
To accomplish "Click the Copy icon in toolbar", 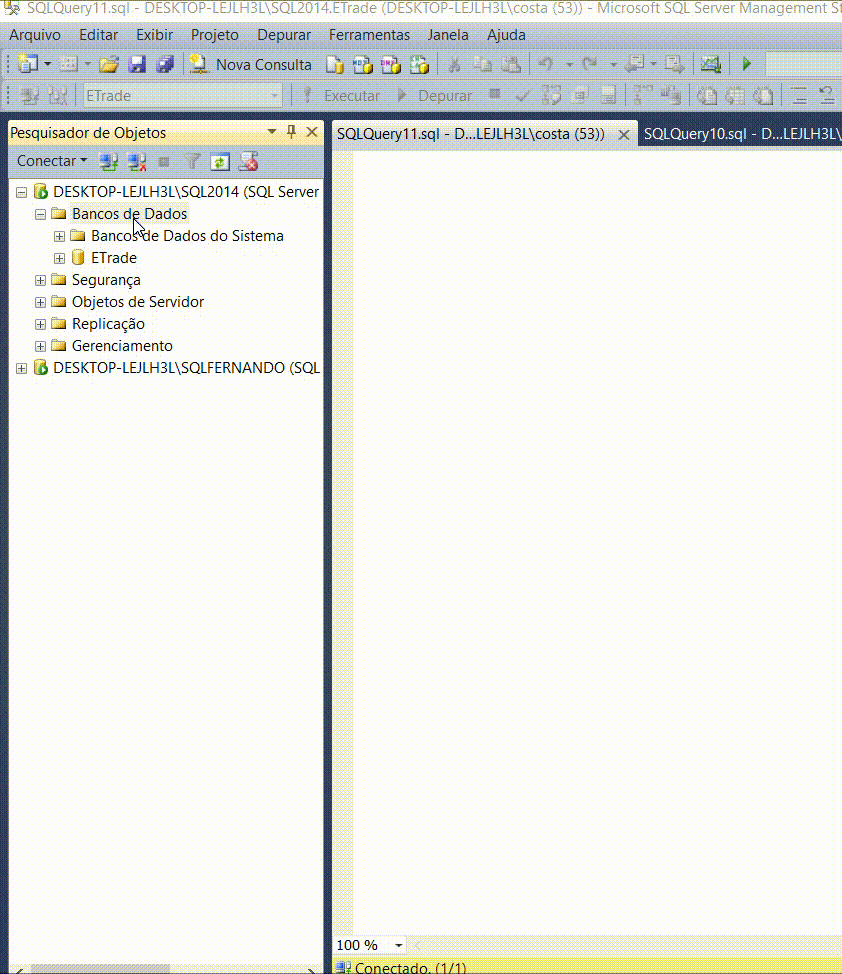I will coord(482,65).
